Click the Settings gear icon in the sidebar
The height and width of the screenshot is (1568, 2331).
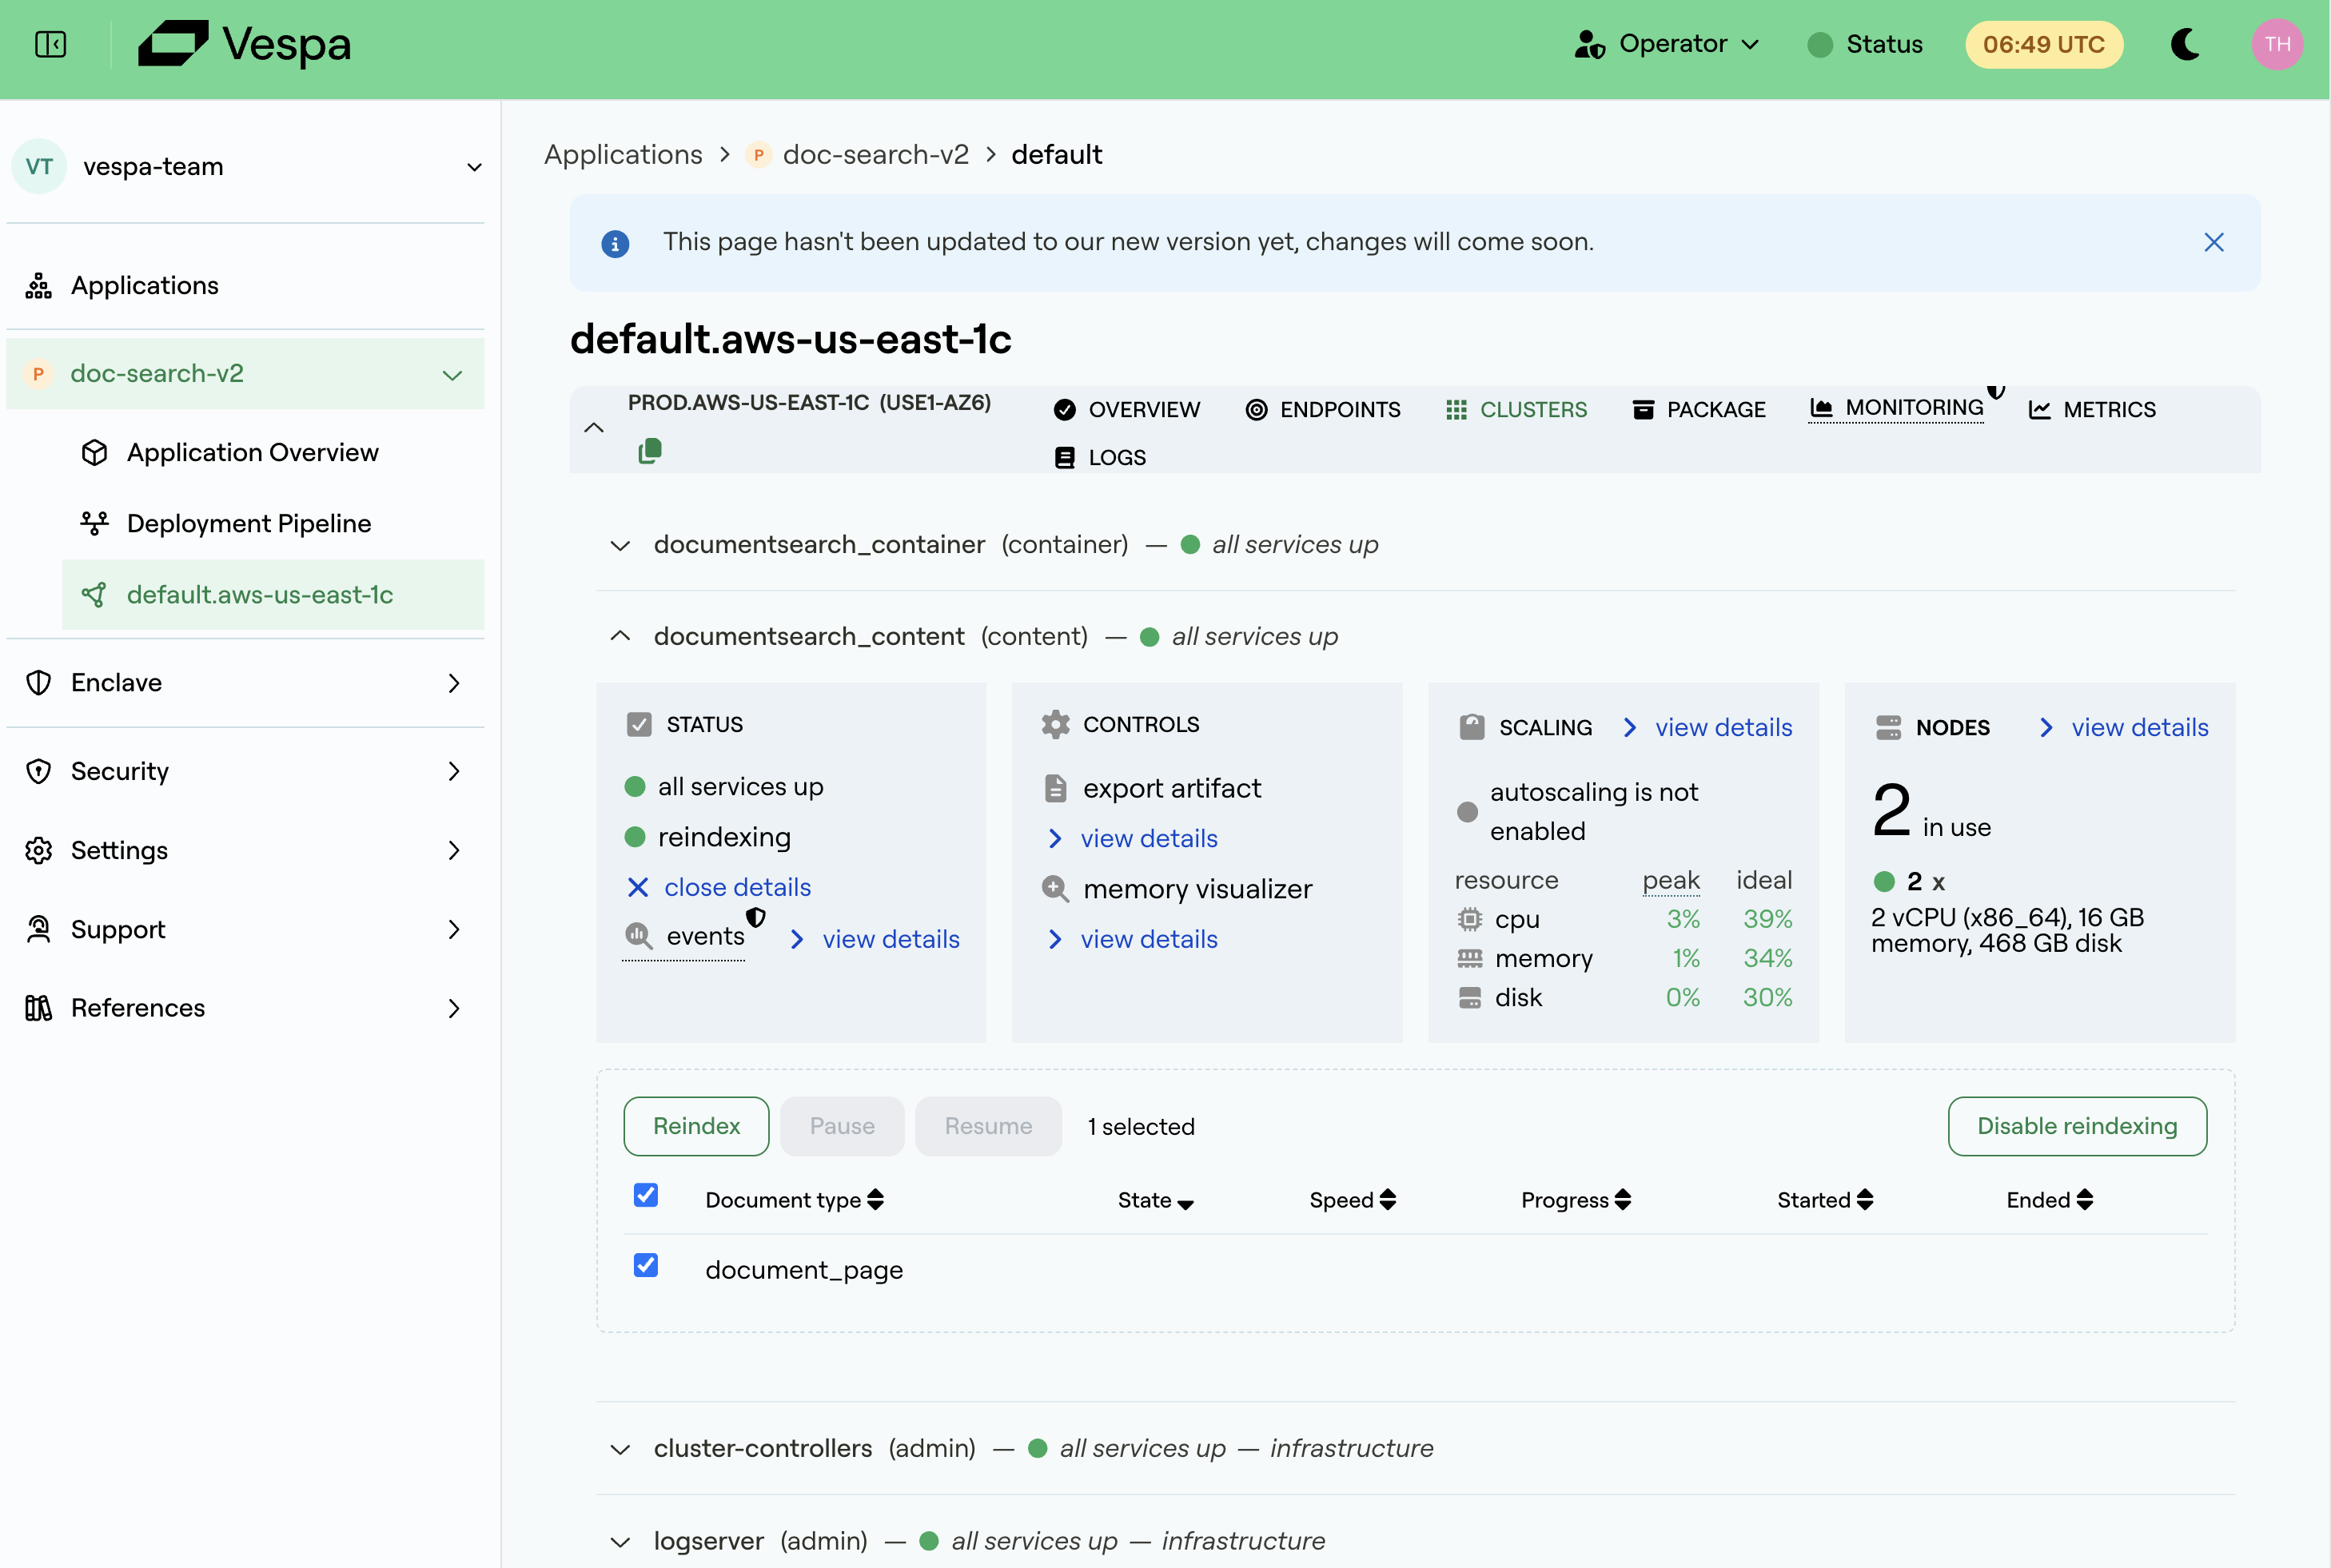[38, 850]
